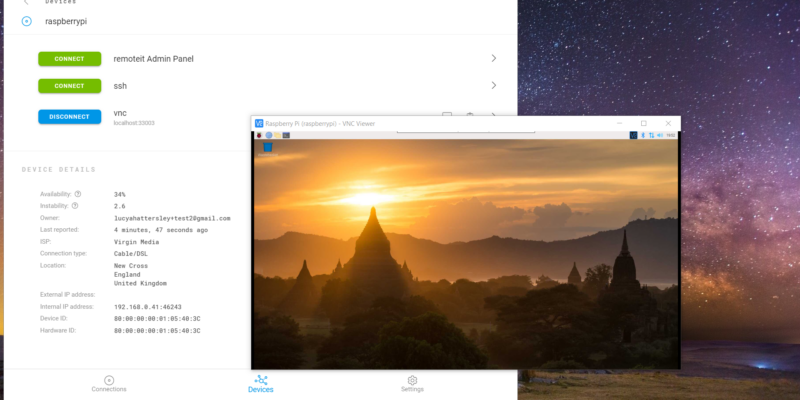The width and height of the screenshot is (800, 400).
Task: Click the volume speaker icon in Pi taskbar
Action: tap(660, 135)
